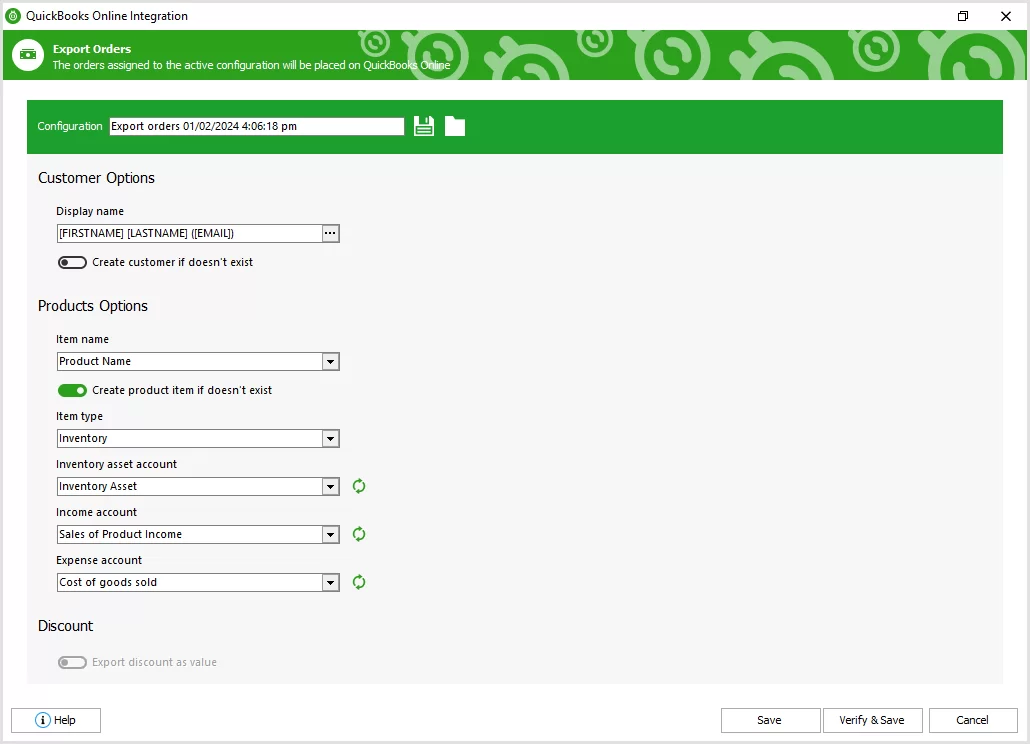
Task: Click inside the Configuration name field
Action: click(x=255, y=125)
